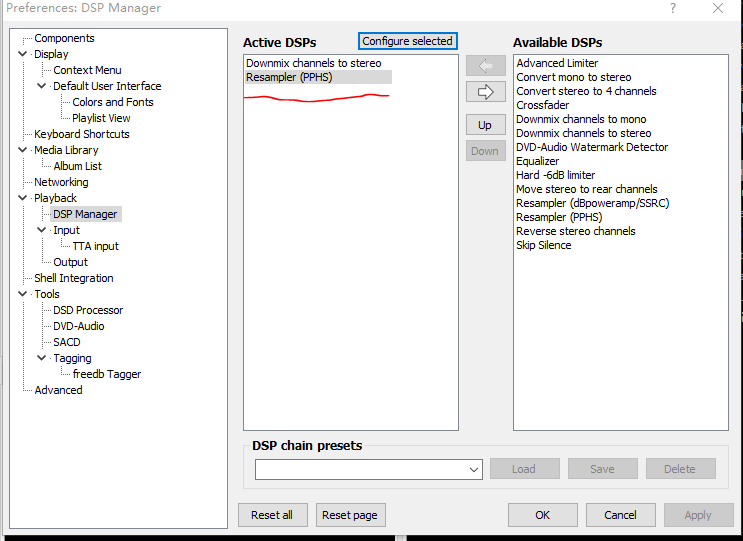Select Resampler (PPHS) in Active DSPs
The width and height of the screenshot is (743, 541).
[289, 77]
